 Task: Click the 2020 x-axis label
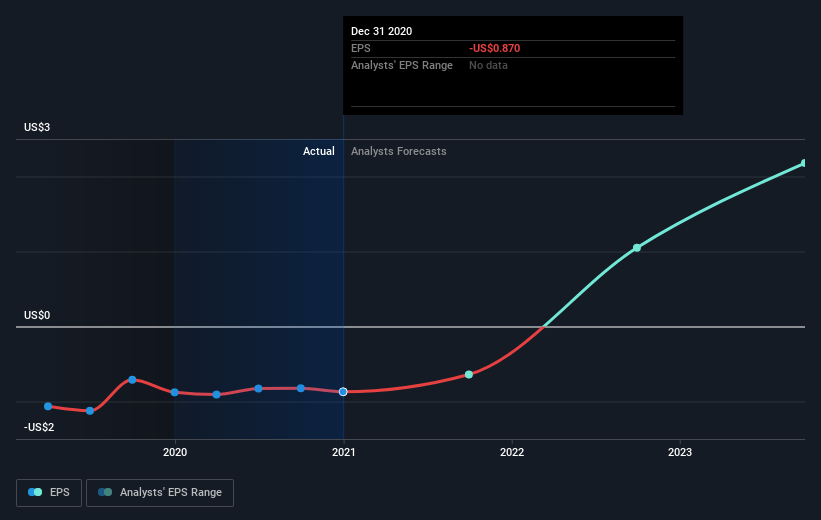175,452
